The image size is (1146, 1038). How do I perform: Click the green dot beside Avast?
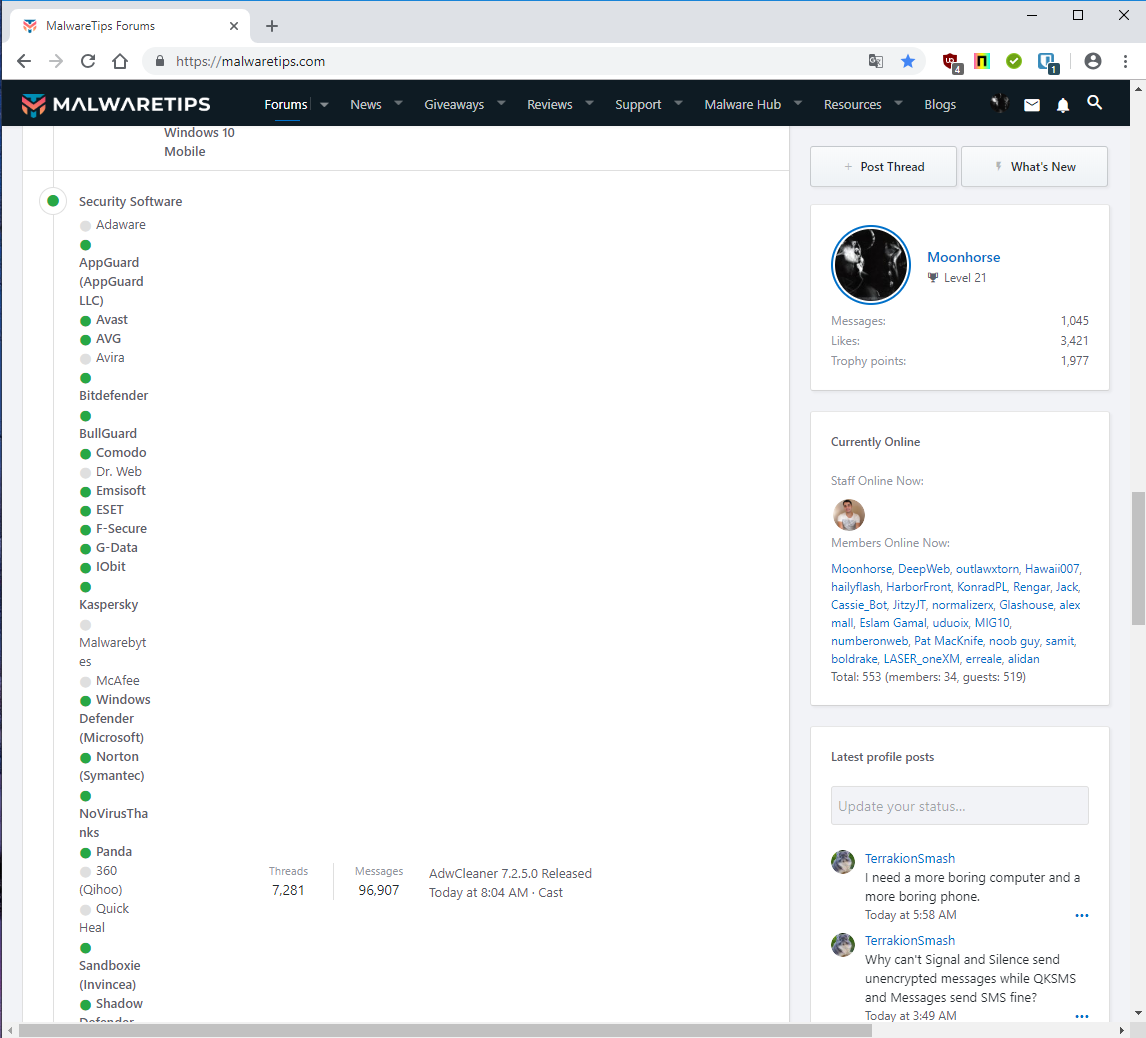(x=86, y=321)
